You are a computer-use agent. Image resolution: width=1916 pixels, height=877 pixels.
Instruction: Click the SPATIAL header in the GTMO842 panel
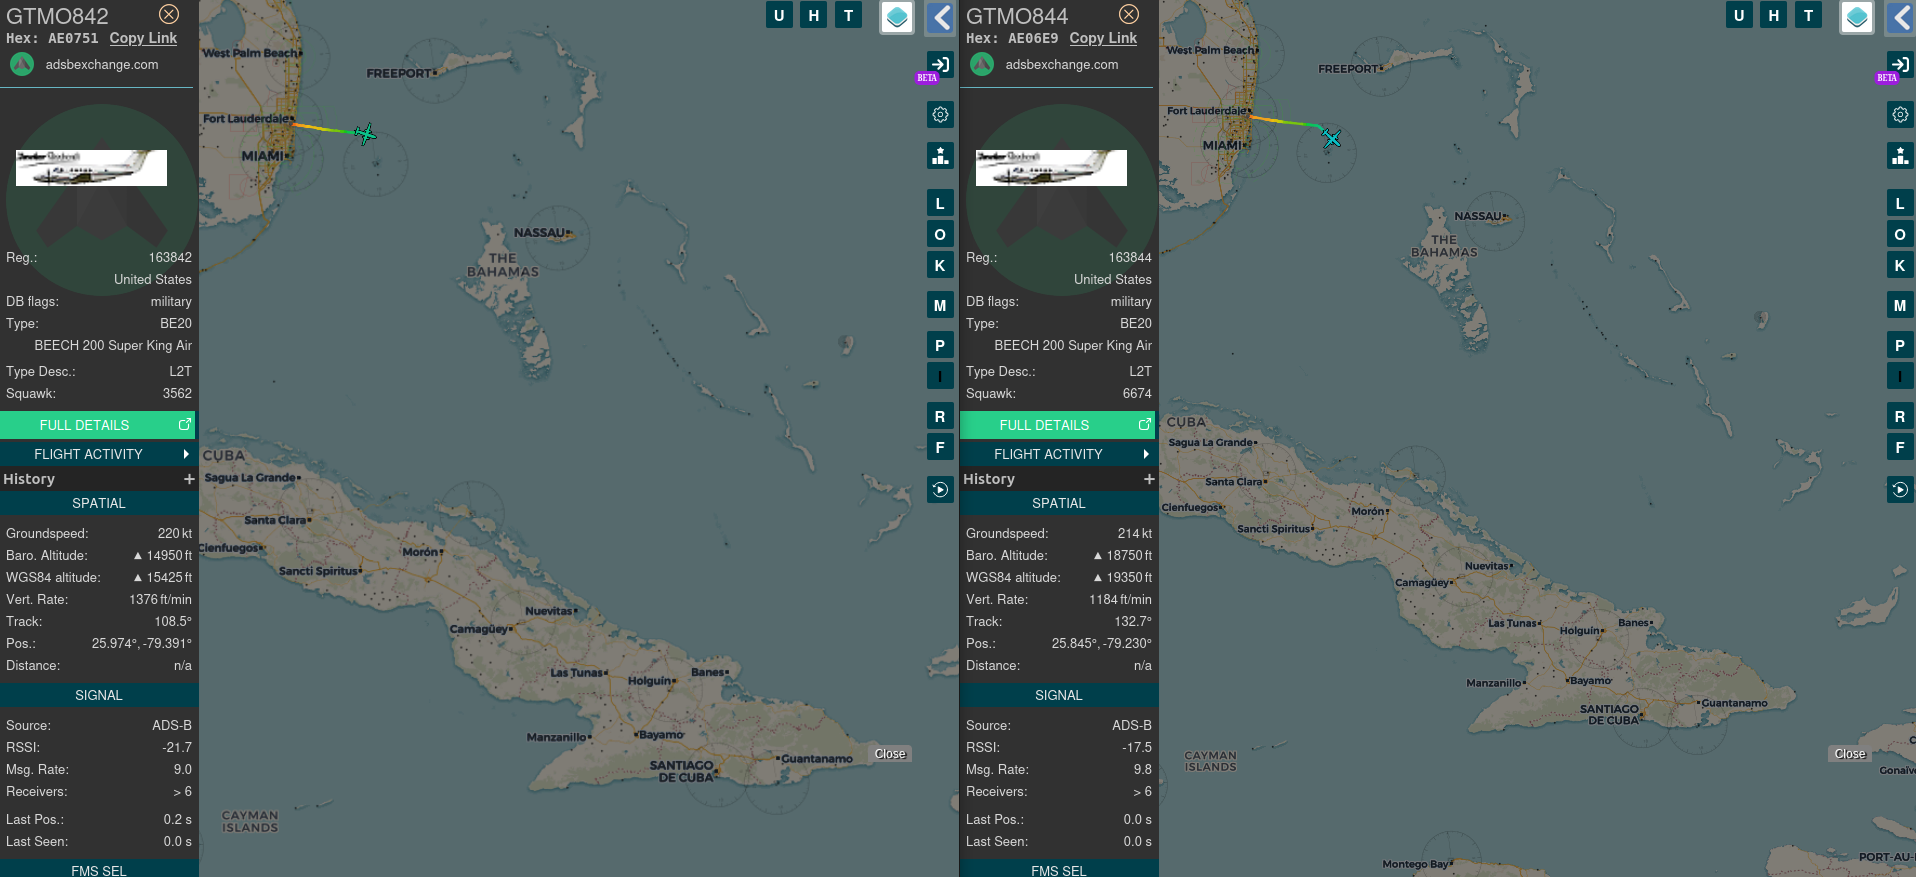coord(99,503)
